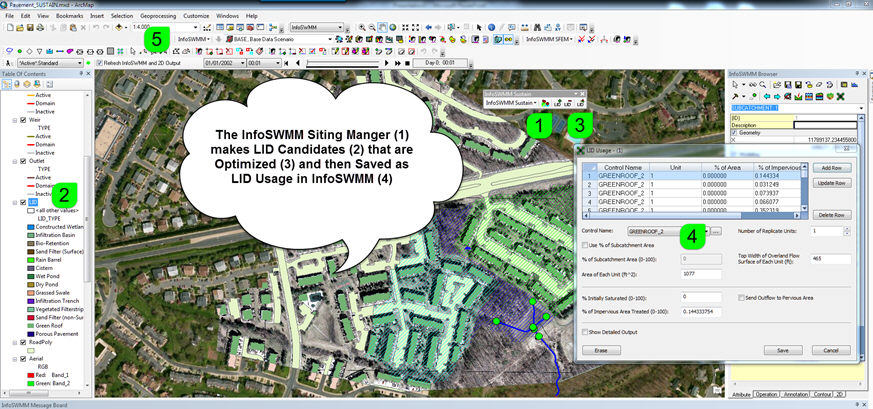Image resolution: width=873 pixels, height=409 pixels.
Task: Click the Erase button
Action: click(x=601, y=350)
